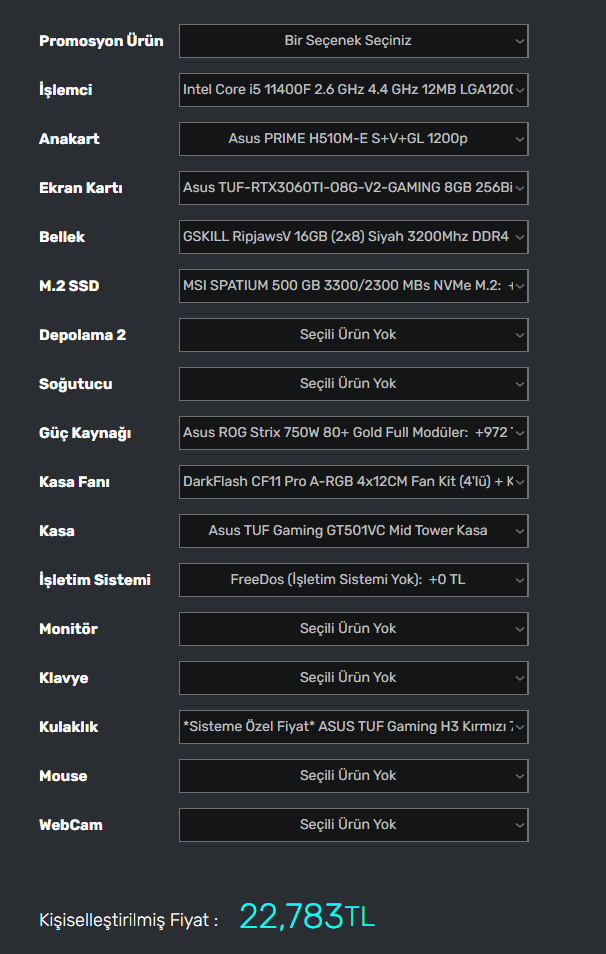Open the Promosyon Ürün dropdown

tap(353, 41)
